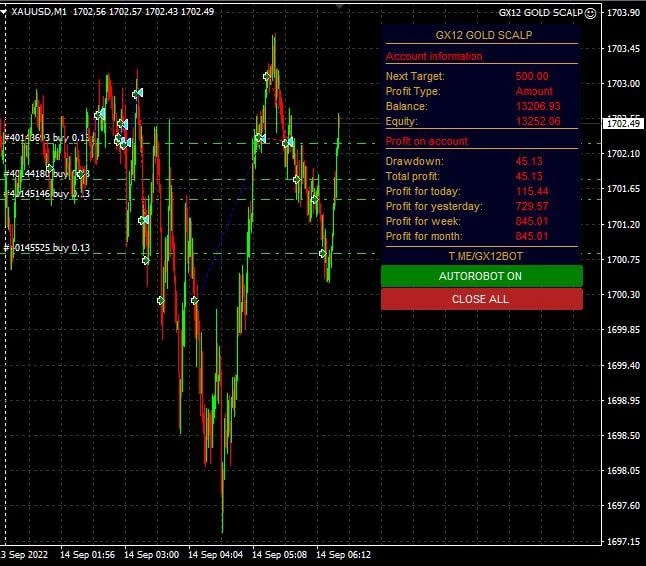The image size is (646, 566).
Task: Click the trade marker near the 1700.75 order line
Action: pos(323,254)
